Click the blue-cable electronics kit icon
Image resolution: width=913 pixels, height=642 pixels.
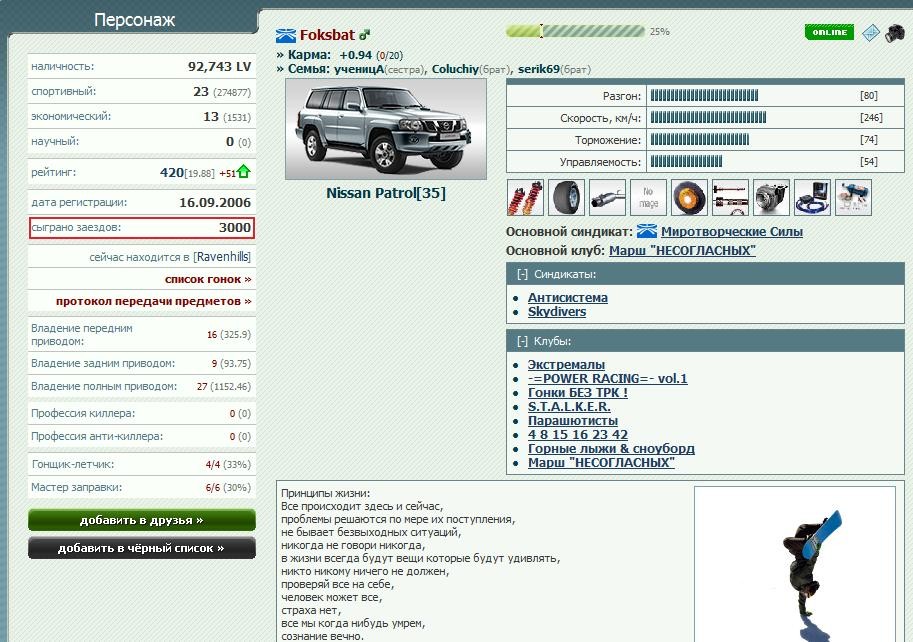tap(812, 198)
